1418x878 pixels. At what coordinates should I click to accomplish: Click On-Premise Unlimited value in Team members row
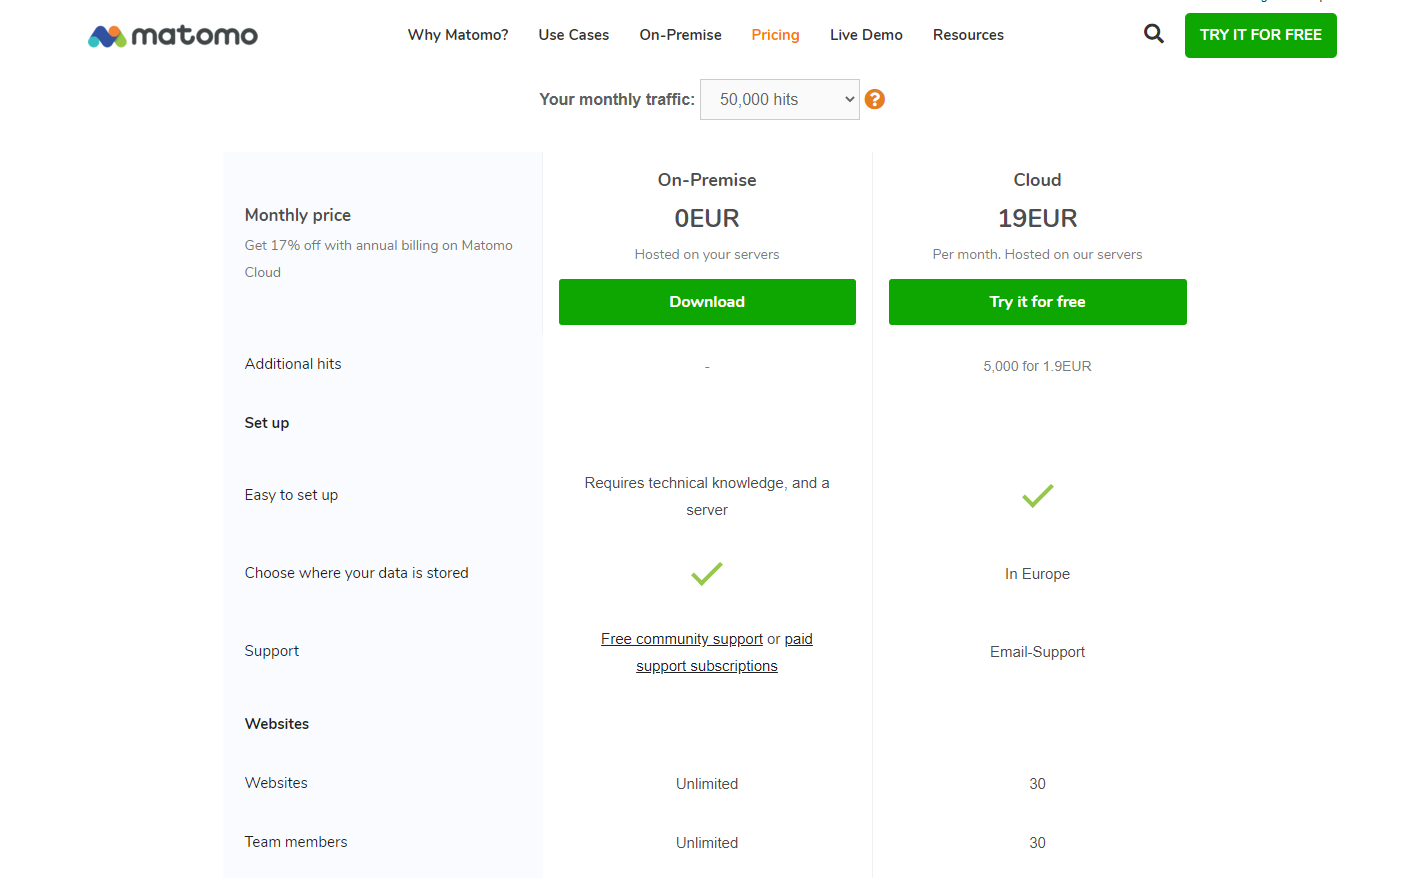[x=707, y=843]
